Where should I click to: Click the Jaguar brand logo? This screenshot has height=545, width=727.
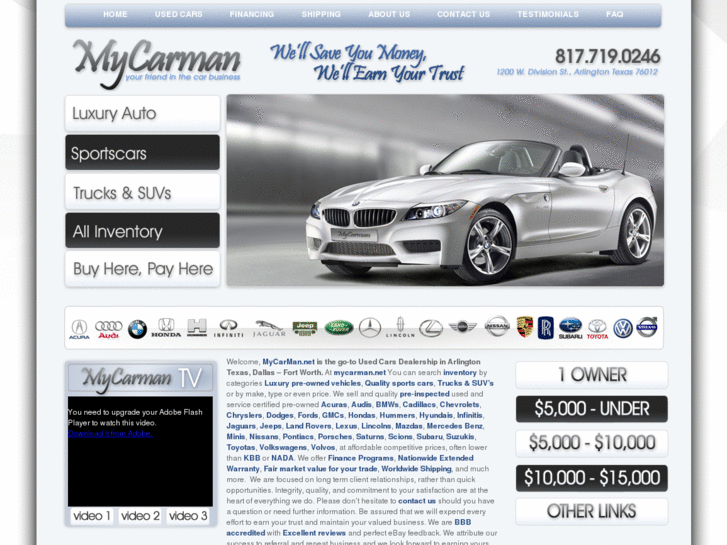[x=269, y=328]
